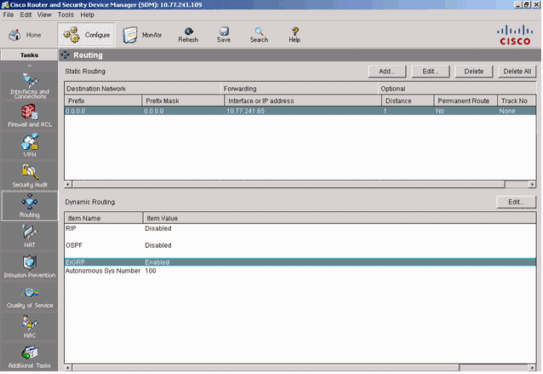Image resolution: width=543 pixels, height=374 pixels.
Task: Open Intrusion Prevention task
Action: (29, 266)
